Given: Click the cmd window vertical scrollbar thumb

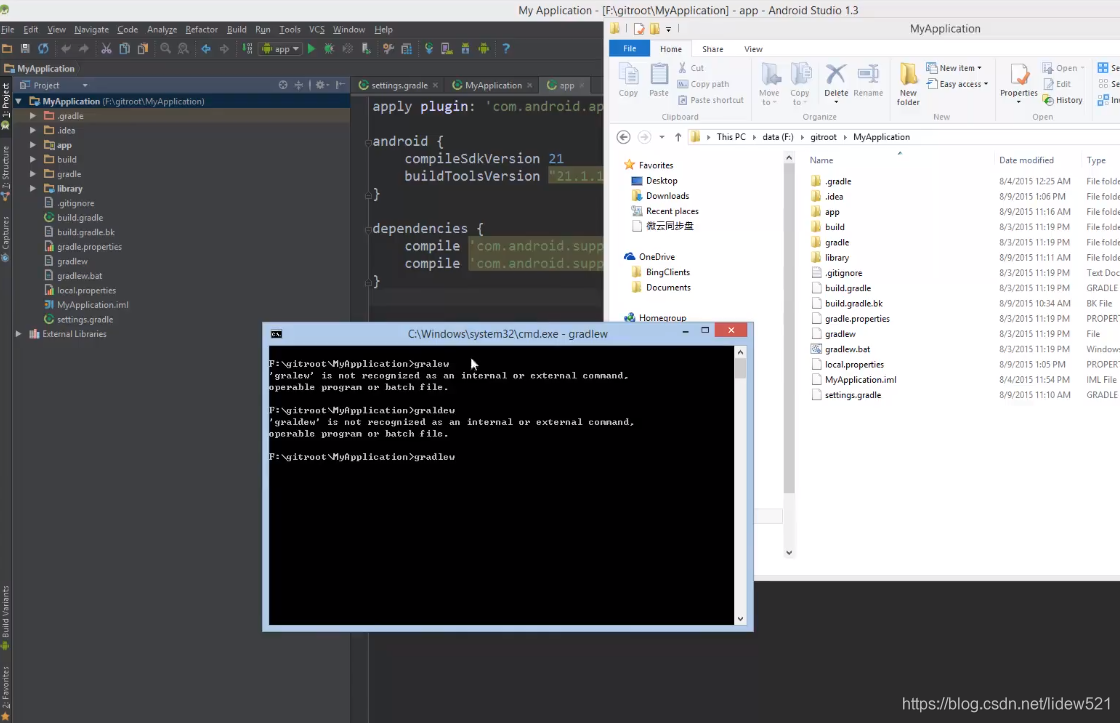Looking at the screenshot, I should point(740,369).
